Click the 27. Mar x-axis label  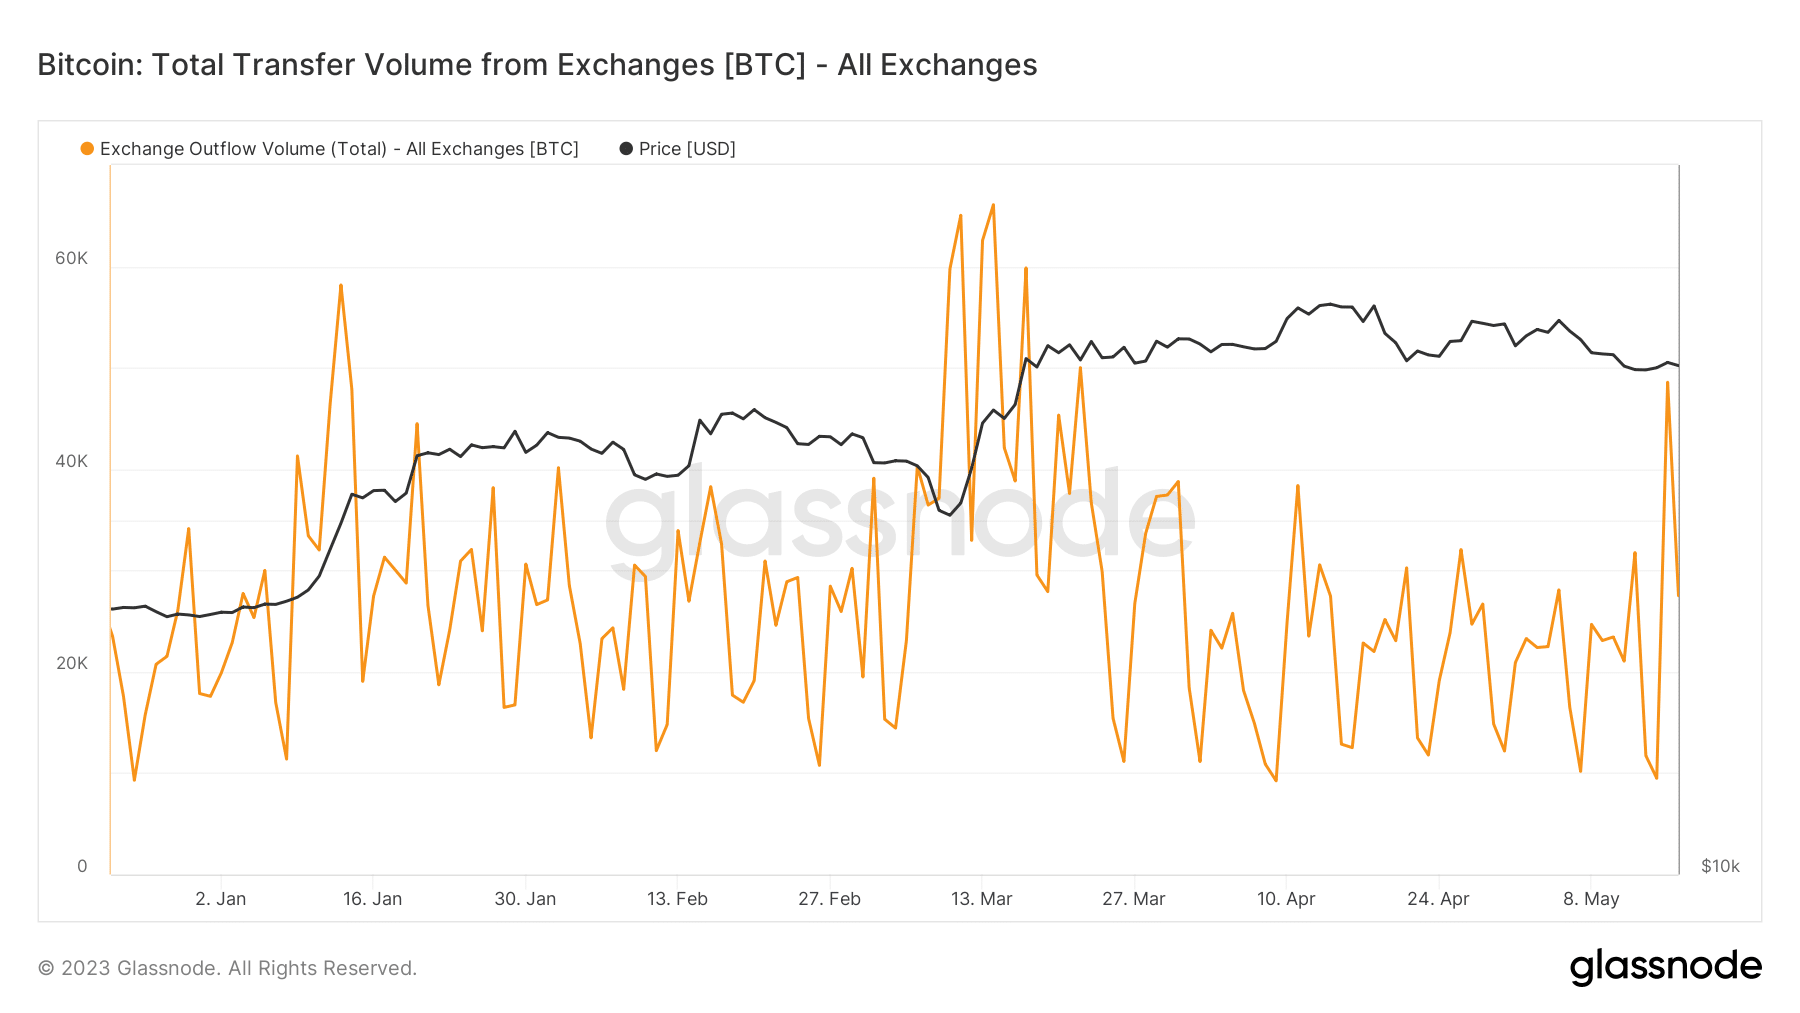[x=1134, y=899]
